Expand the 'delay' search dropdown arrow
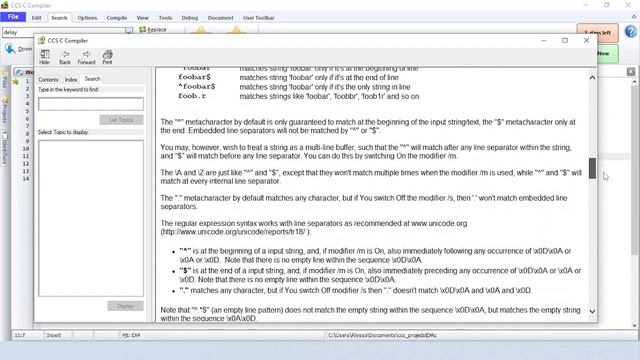The width and height of the screenshot is (640, 360). click(129, 32)
